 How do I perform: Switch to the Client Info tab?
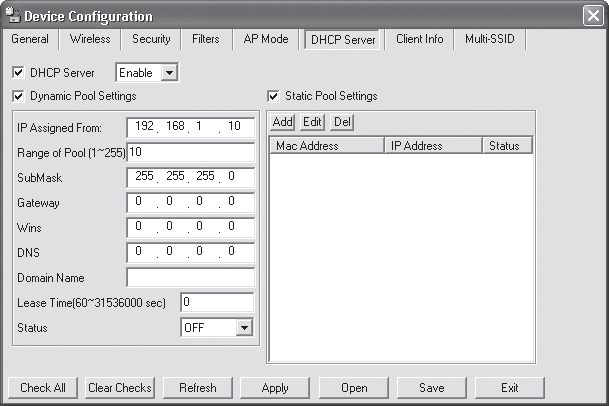[x=419, y=39]
